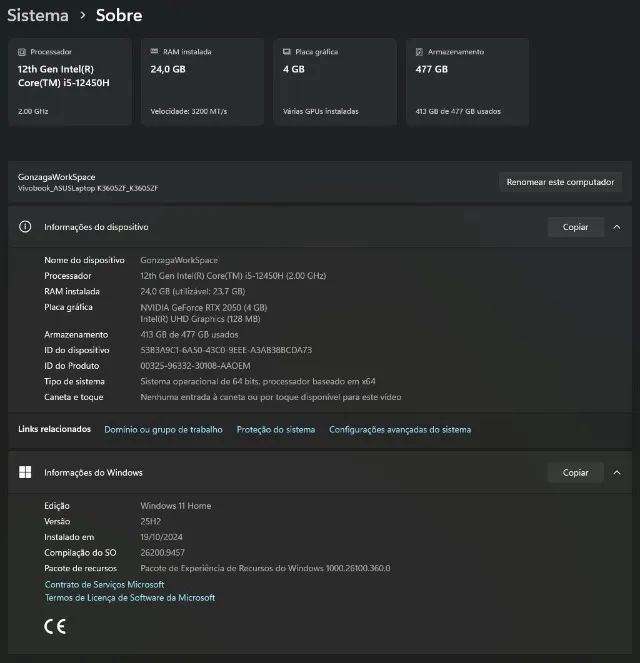Screen dimensions: 640x663
Task: Click Várias GPUs instaladas text
Action: pyautogui.click(x=321, y=111)
